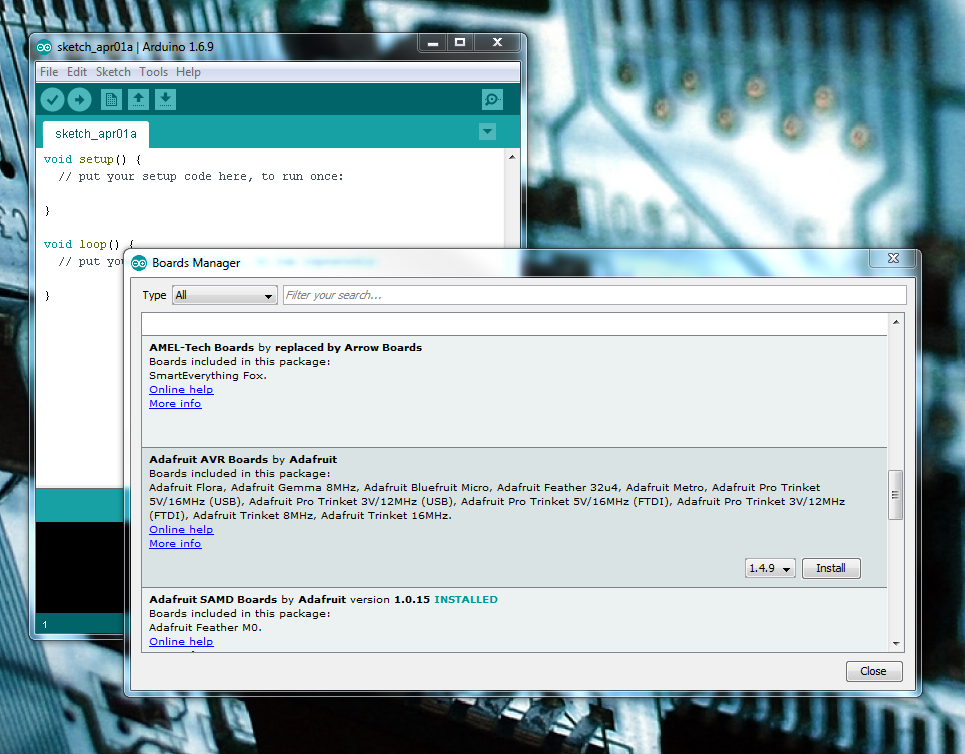Open Online help link for Adafruit SAMD Boards
The width and height of the screenshot is (965, 754).
[181, 641]
